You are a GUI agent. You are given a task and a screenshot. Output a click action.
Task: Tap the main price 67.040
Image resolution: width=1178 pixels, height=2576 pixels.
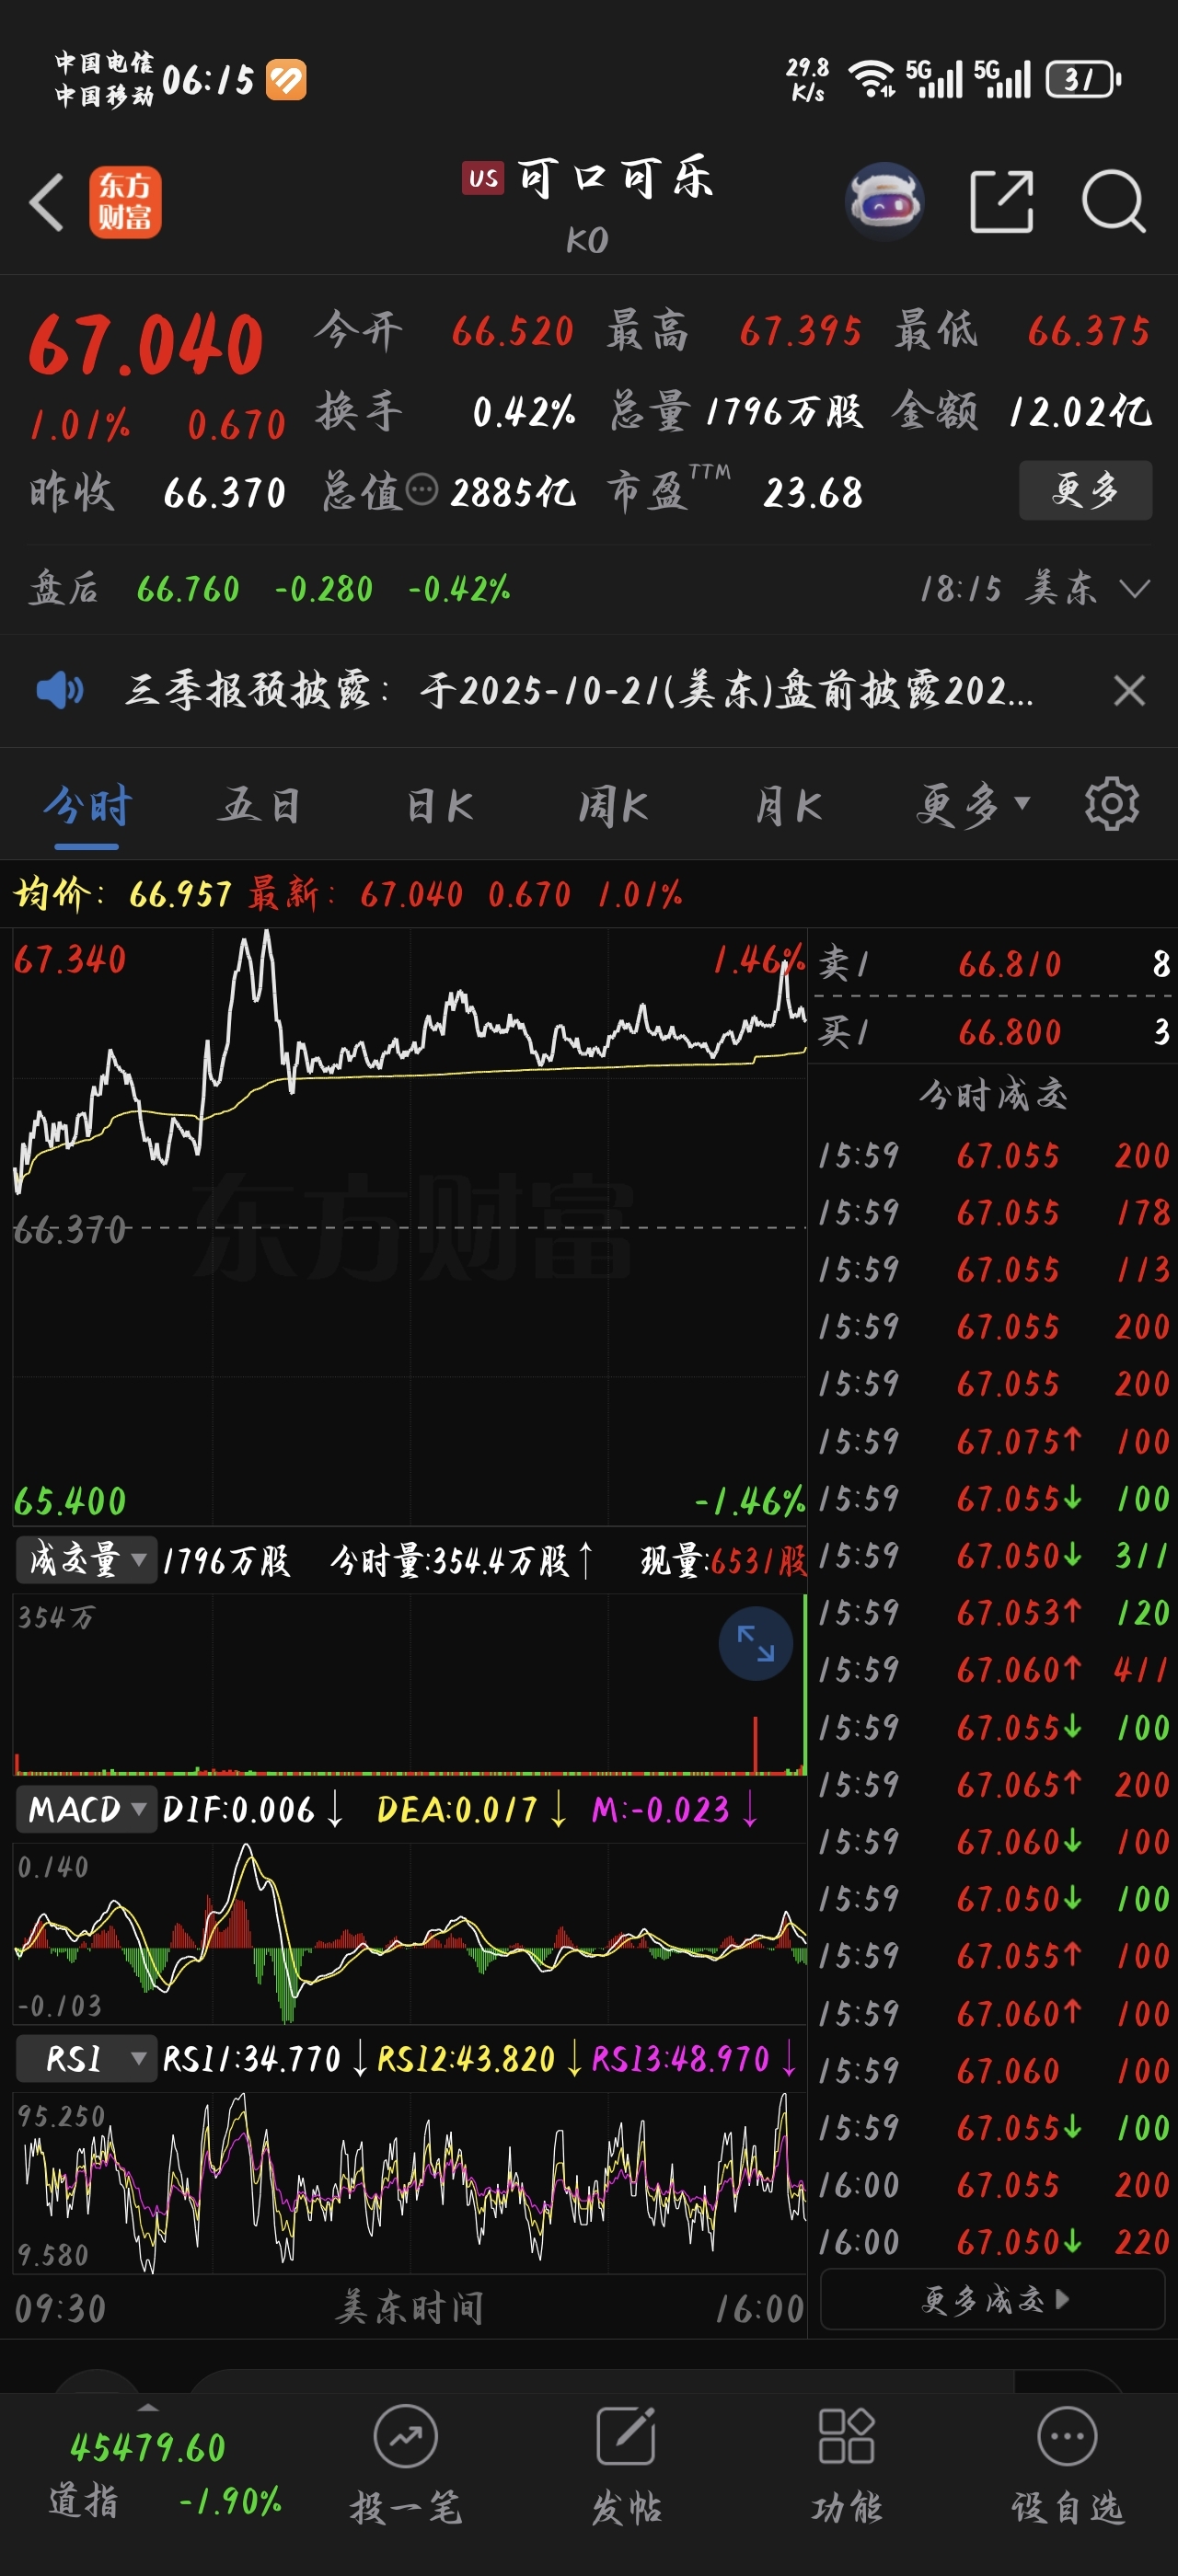[146, 345]
